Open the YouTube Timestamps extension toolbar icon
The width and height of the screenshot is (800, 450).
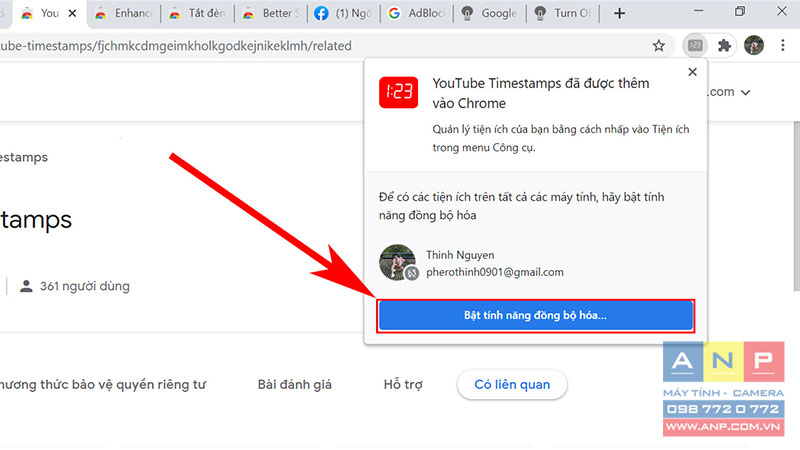tap(695, 46)
